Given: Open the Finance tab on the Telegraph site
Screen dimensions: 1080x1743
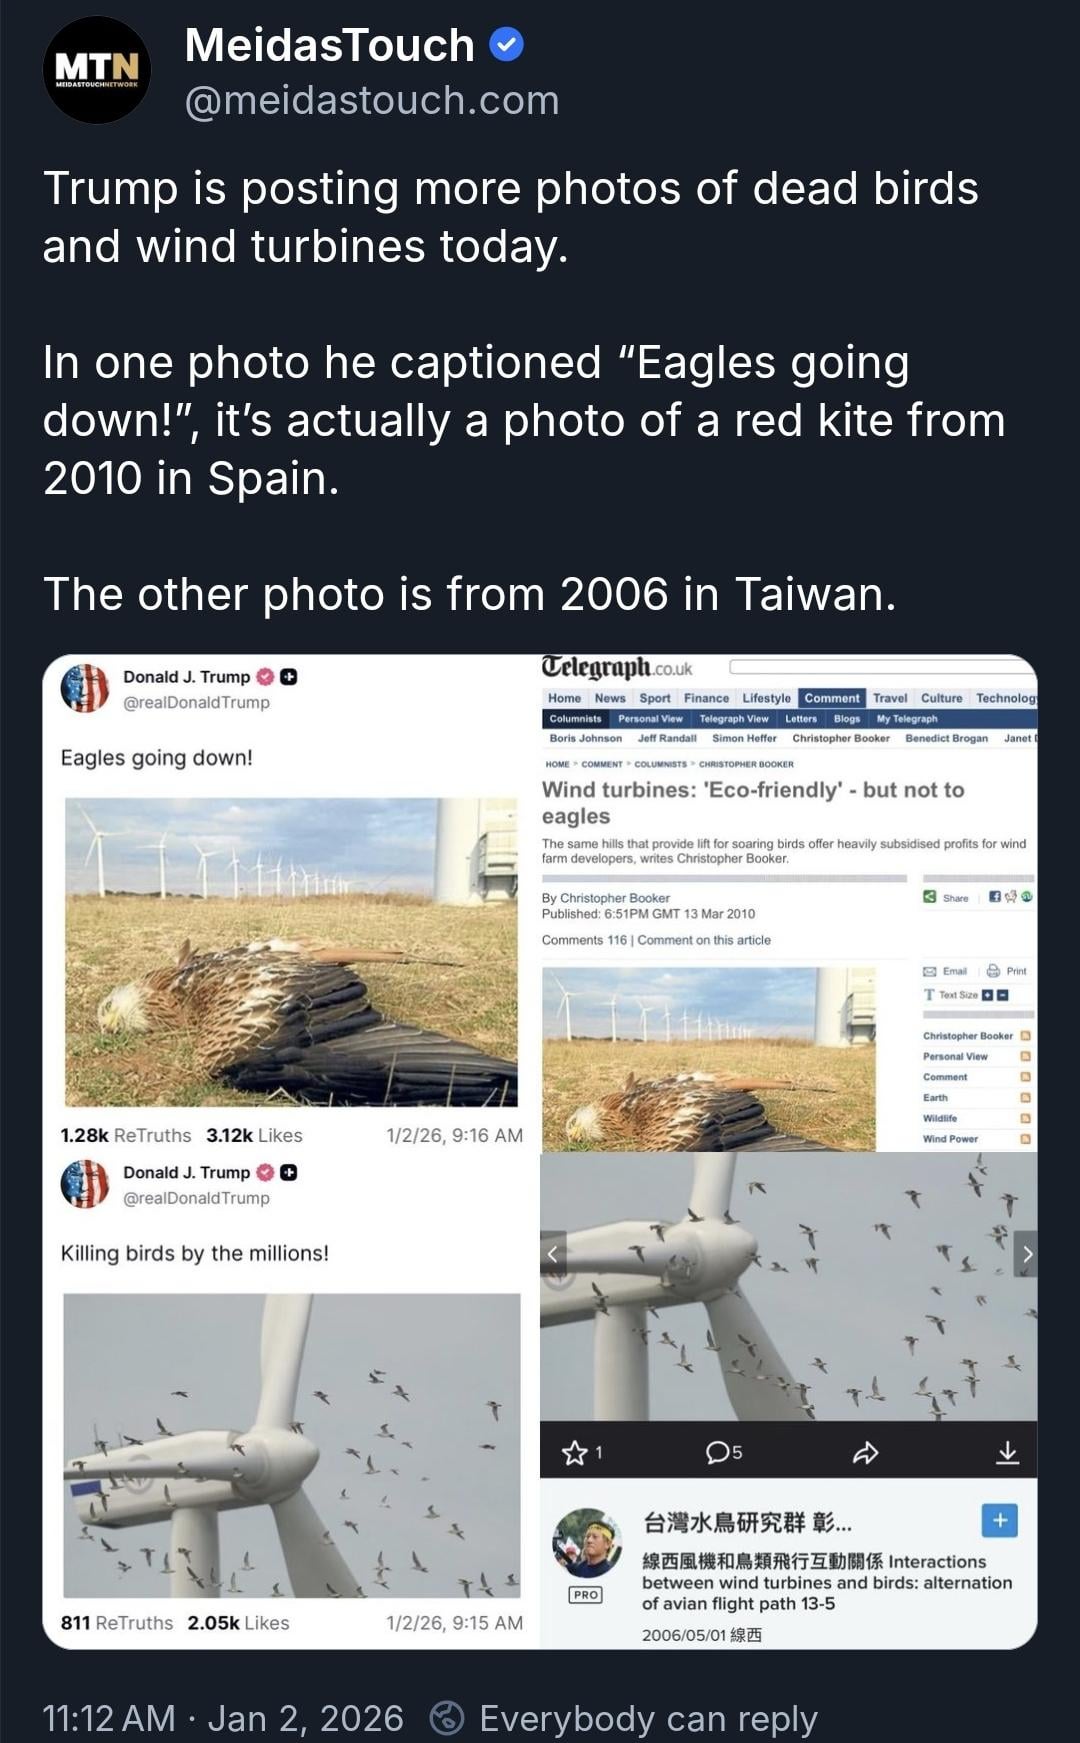Looking at the screenshot, I should point(706,698).
